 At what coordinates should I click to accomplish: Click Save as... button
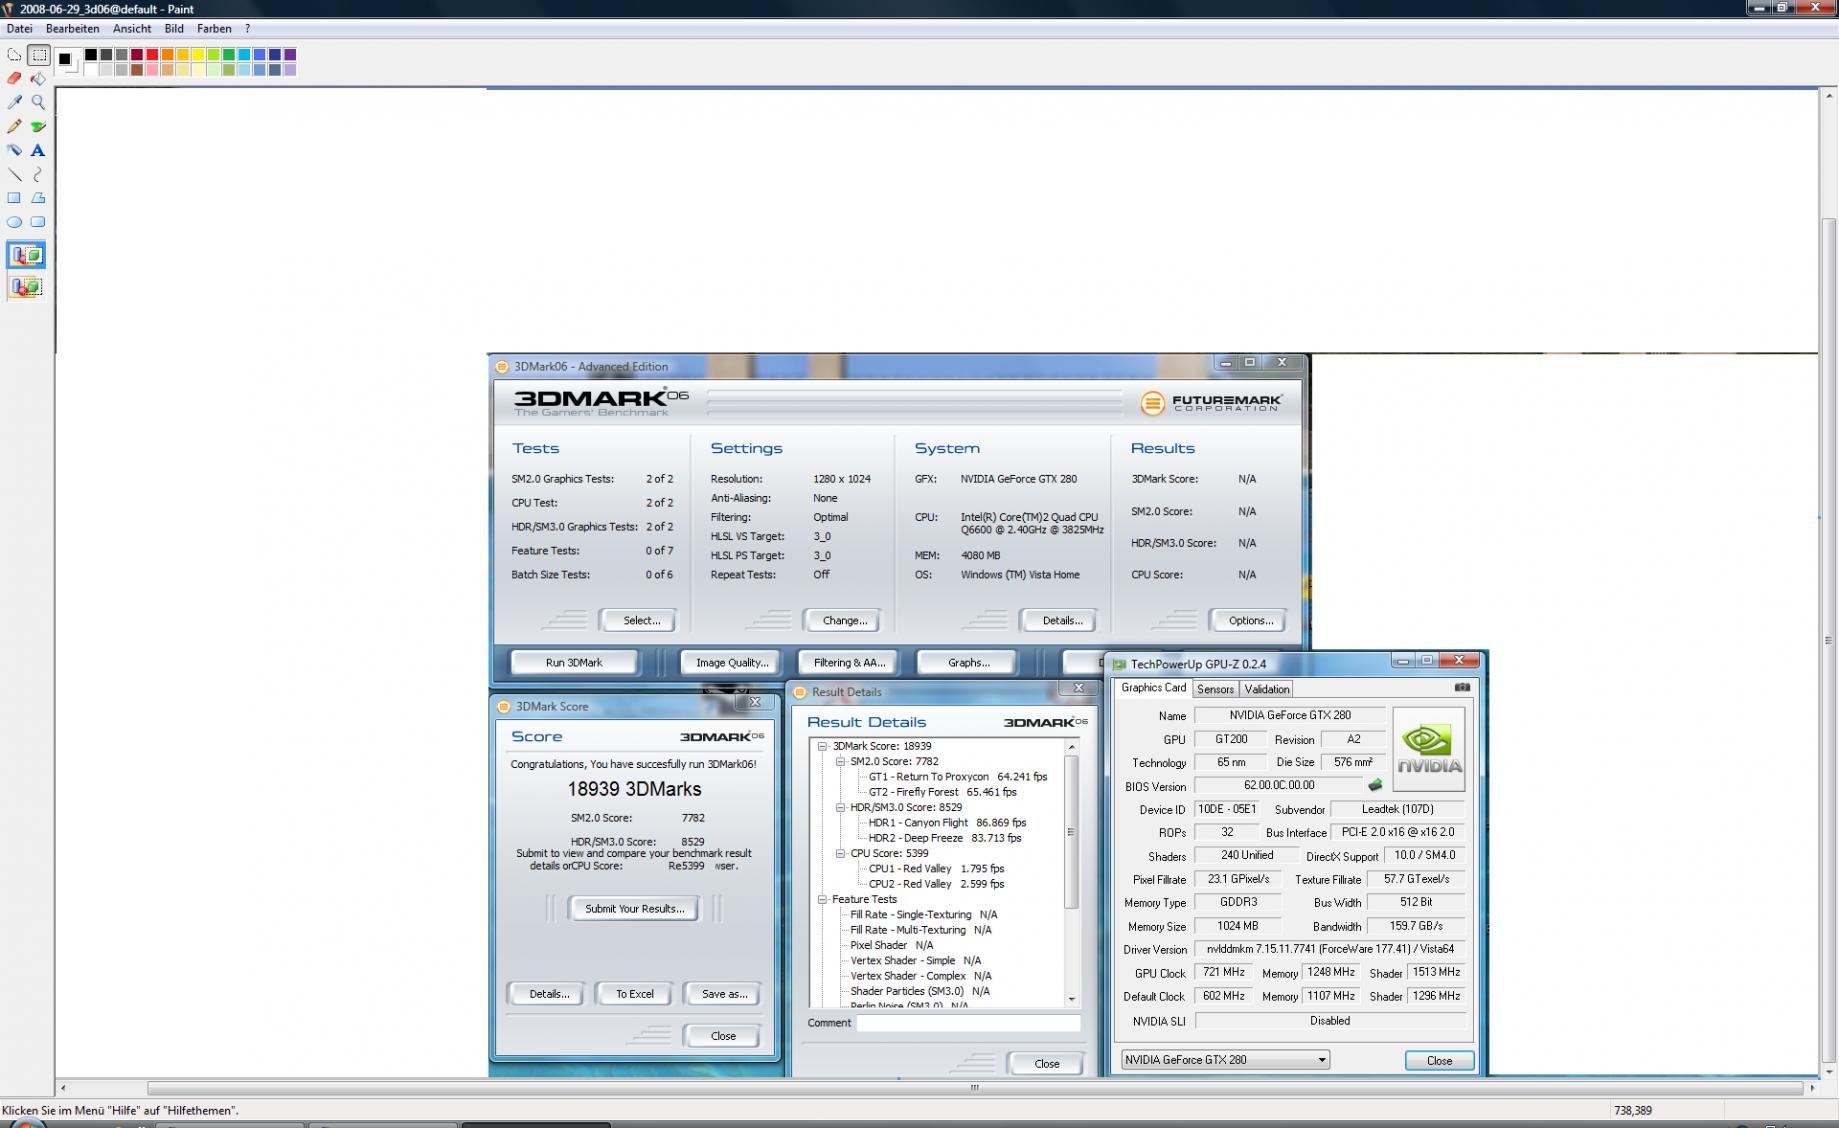(724, 994)
